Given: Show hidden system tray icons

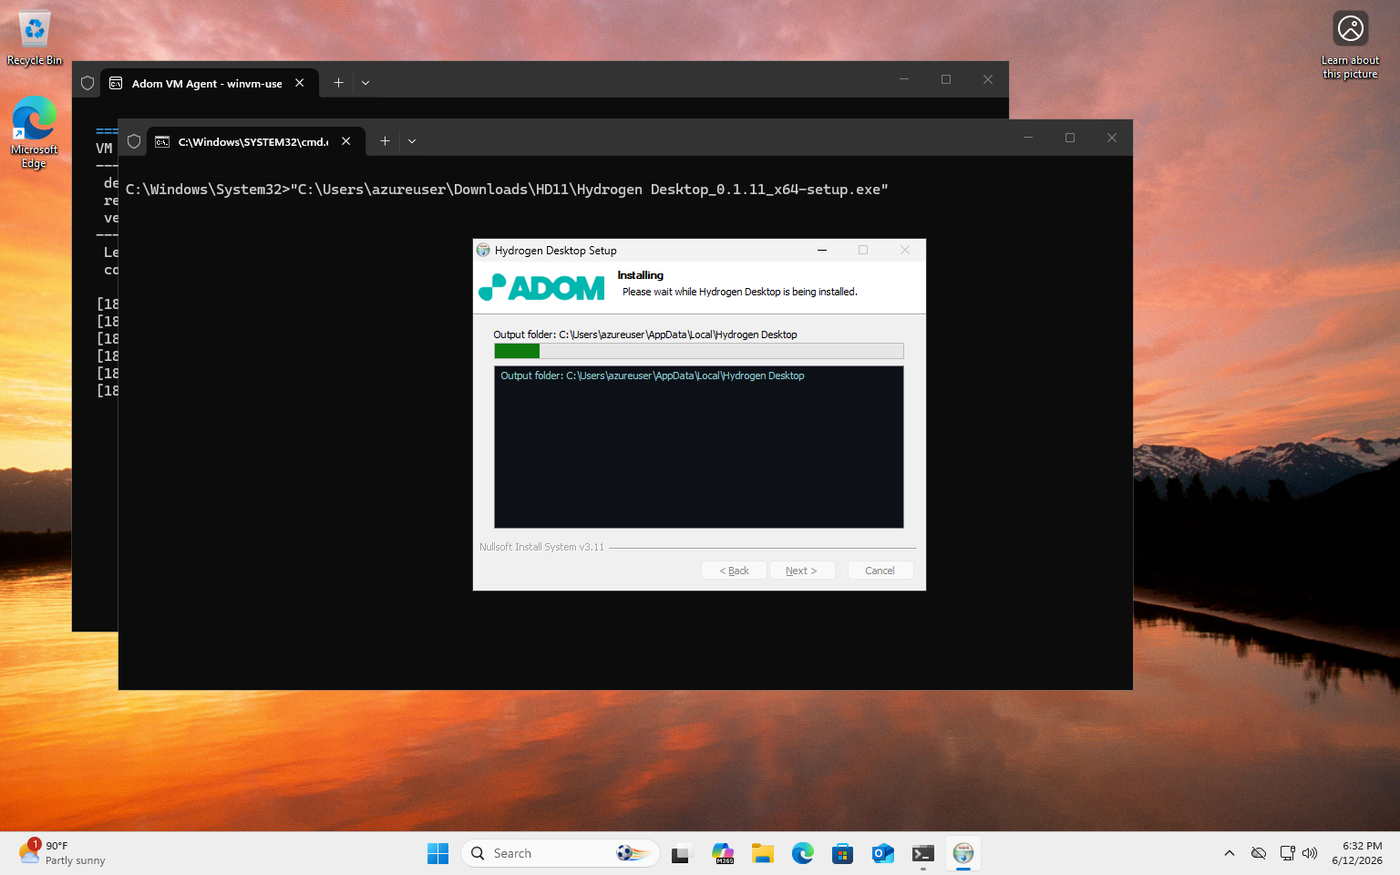Looking at the screenshot, I should coord(1229,853).
